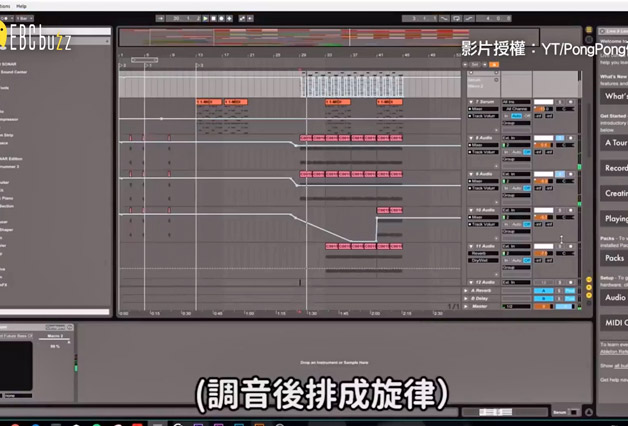Toggle the Loop switch in transport
The image size is (628, 426).
pos(456,18)
